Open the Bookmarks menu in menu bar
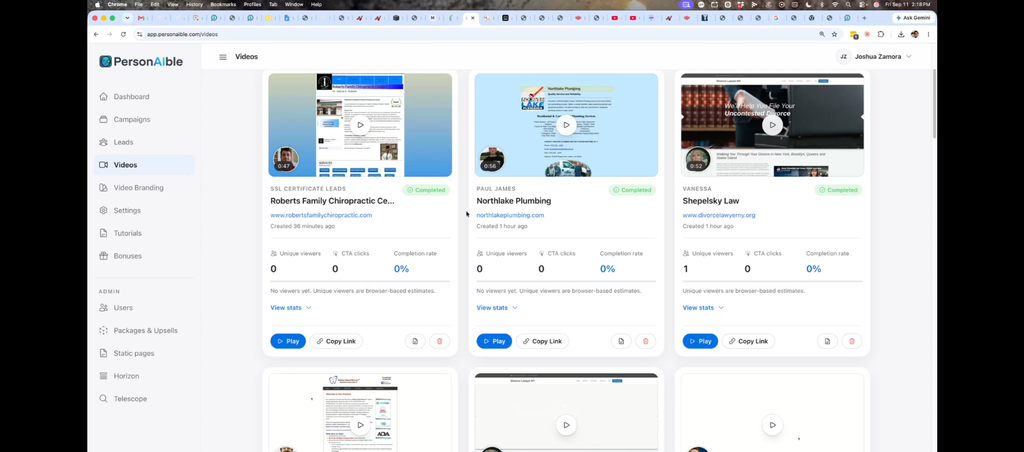Viewport: 1024px width, 452px height. pos(223,4)
